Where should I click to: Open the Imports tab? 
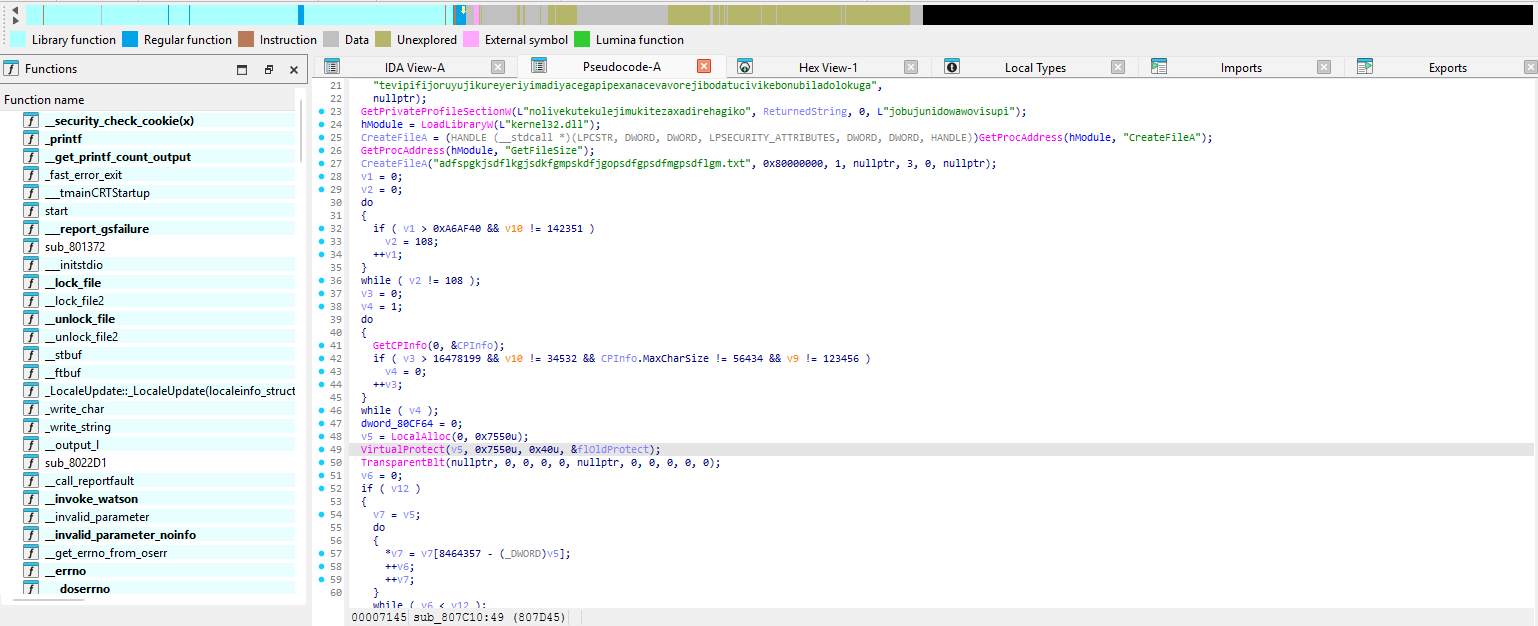(x=1241, y=67)
